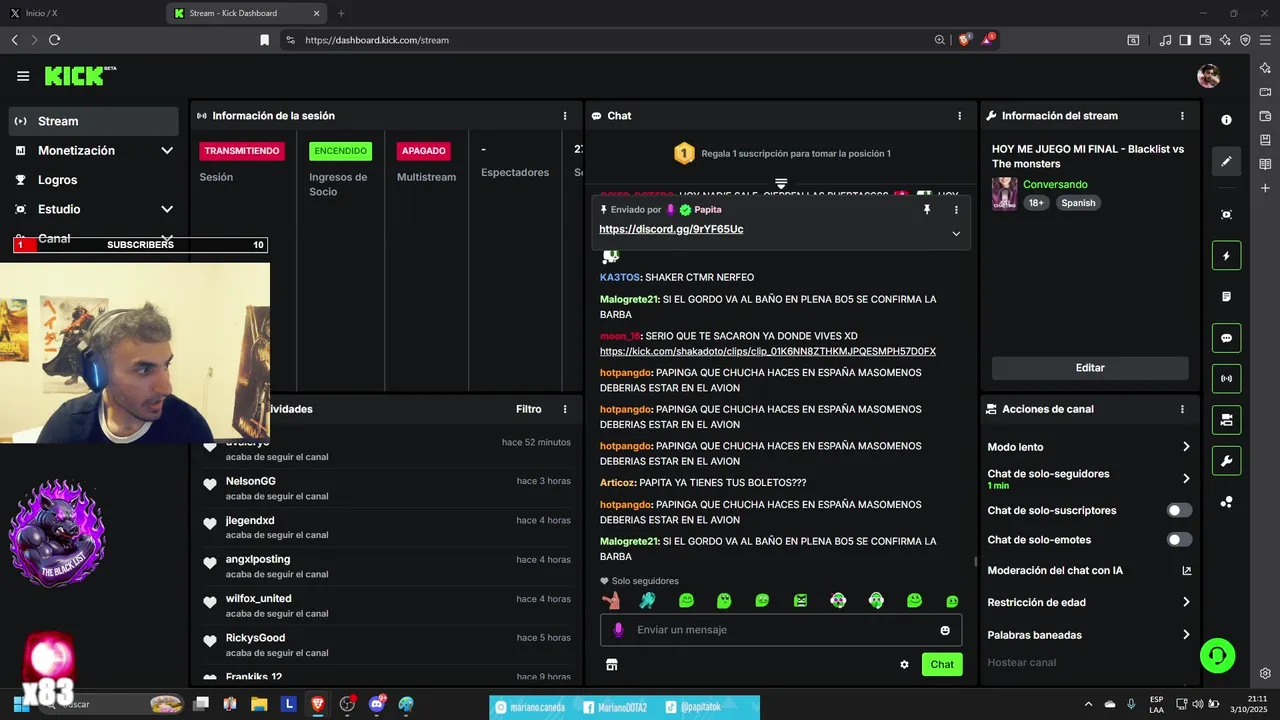Expand the pinned message chevron

(956, 234)
